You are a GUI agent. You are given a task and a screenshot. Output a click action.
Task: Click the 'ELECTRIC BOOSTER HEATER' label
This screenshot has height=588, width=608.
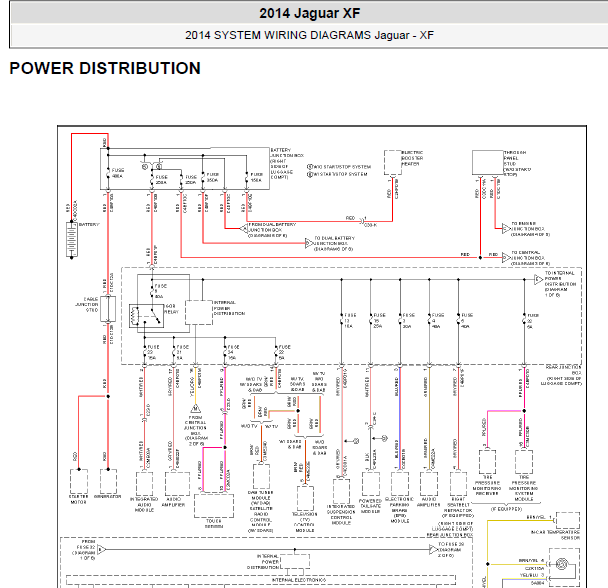tap(412, 158)
